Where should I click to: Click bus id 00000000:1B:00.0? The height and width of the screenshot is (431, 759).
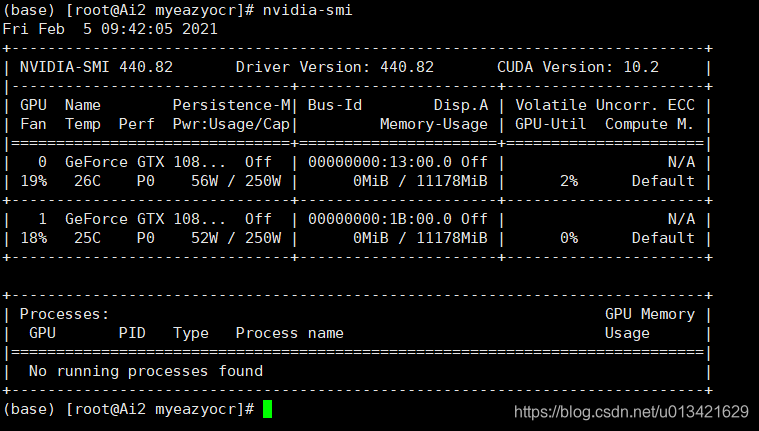(380, 219)
